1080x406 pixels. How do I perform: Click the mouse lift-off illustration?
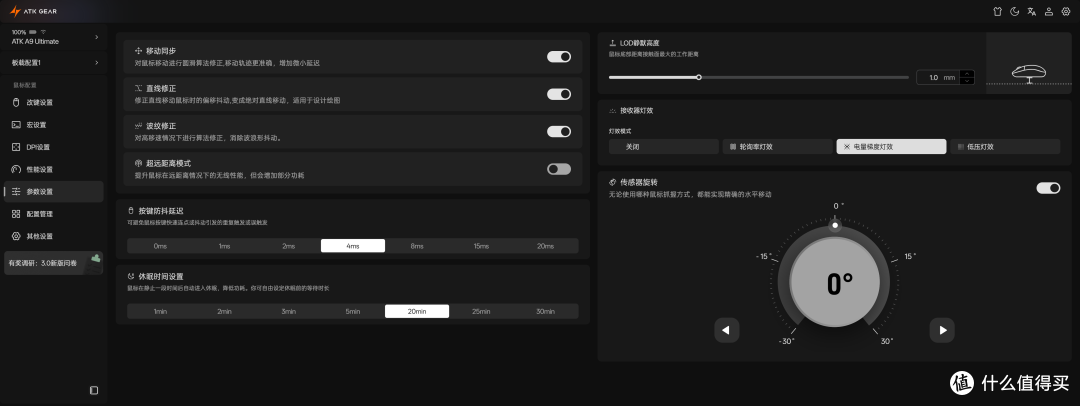click(x=1030, y=72)
